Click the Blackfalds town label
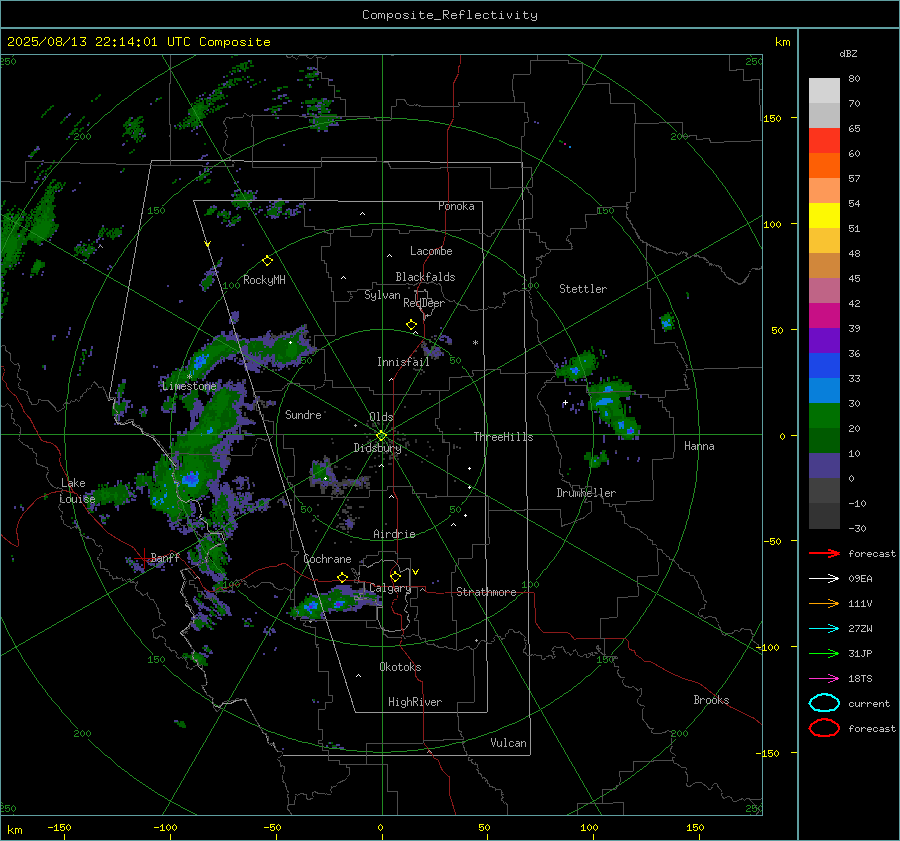 [425, 277]
